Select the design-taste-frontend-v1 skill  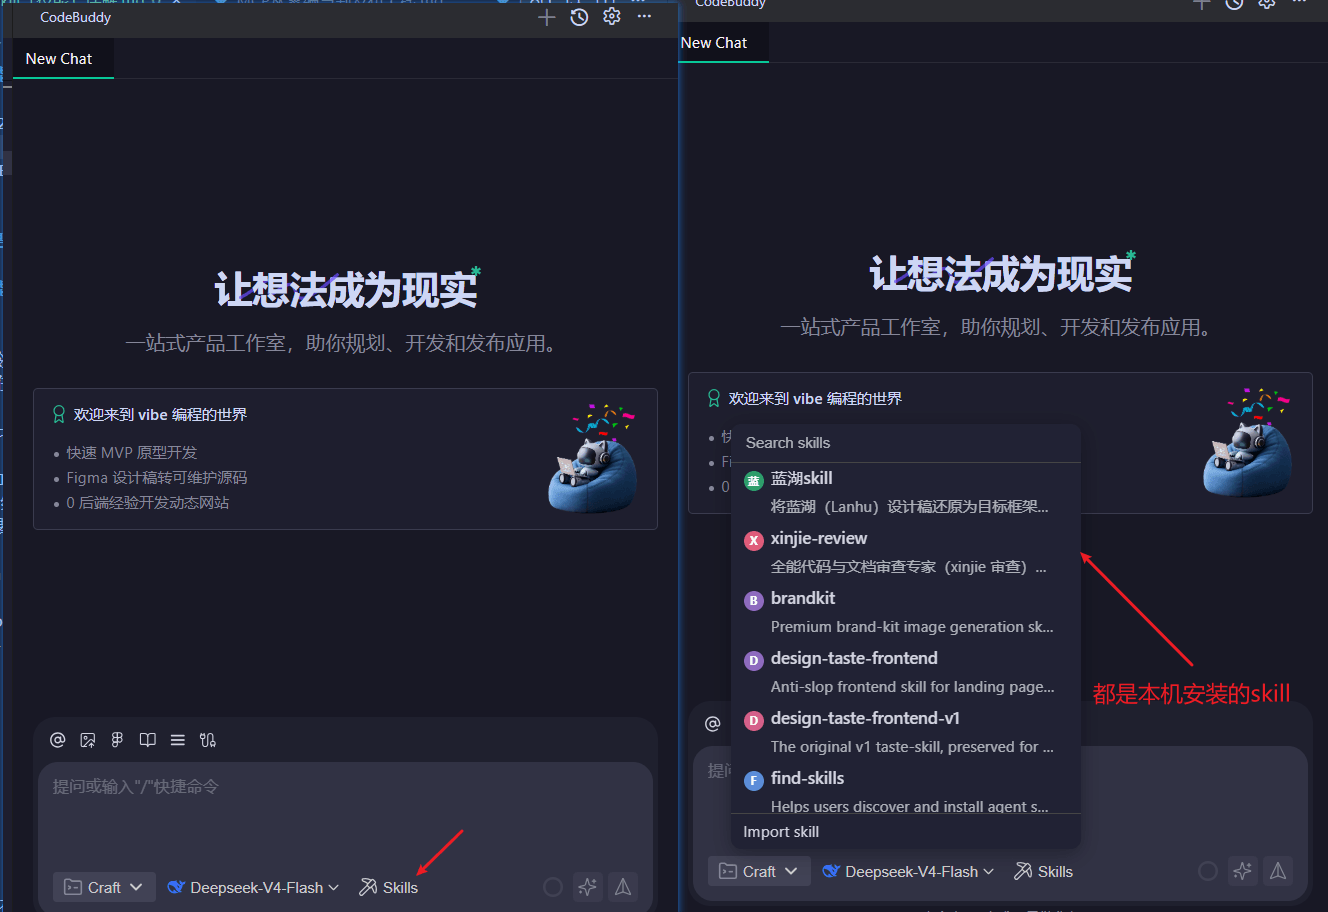[906, 732]
